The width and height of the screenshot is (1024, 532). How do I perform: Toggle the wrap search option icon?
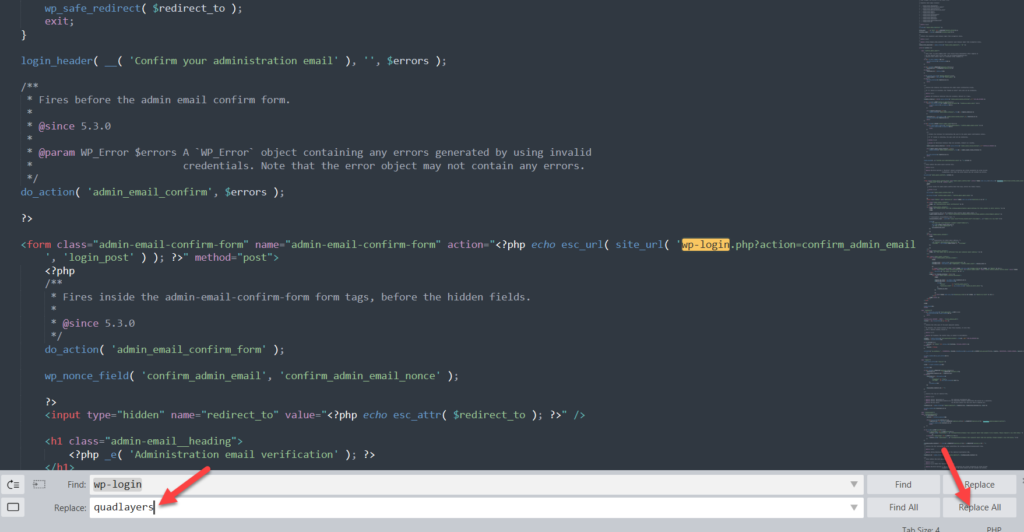tap(13, 485)
